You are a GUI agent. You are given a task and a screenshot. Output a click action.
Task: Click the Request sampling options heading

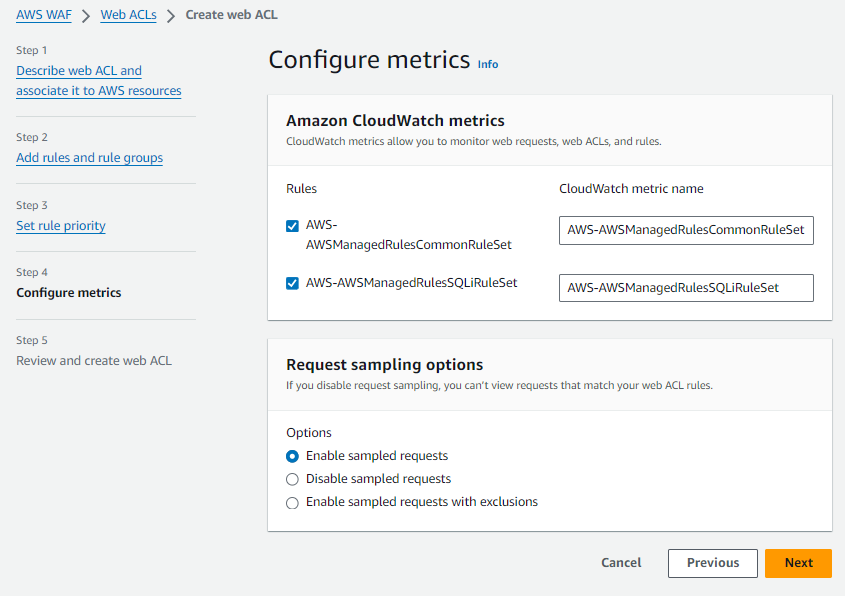point(385,365)
